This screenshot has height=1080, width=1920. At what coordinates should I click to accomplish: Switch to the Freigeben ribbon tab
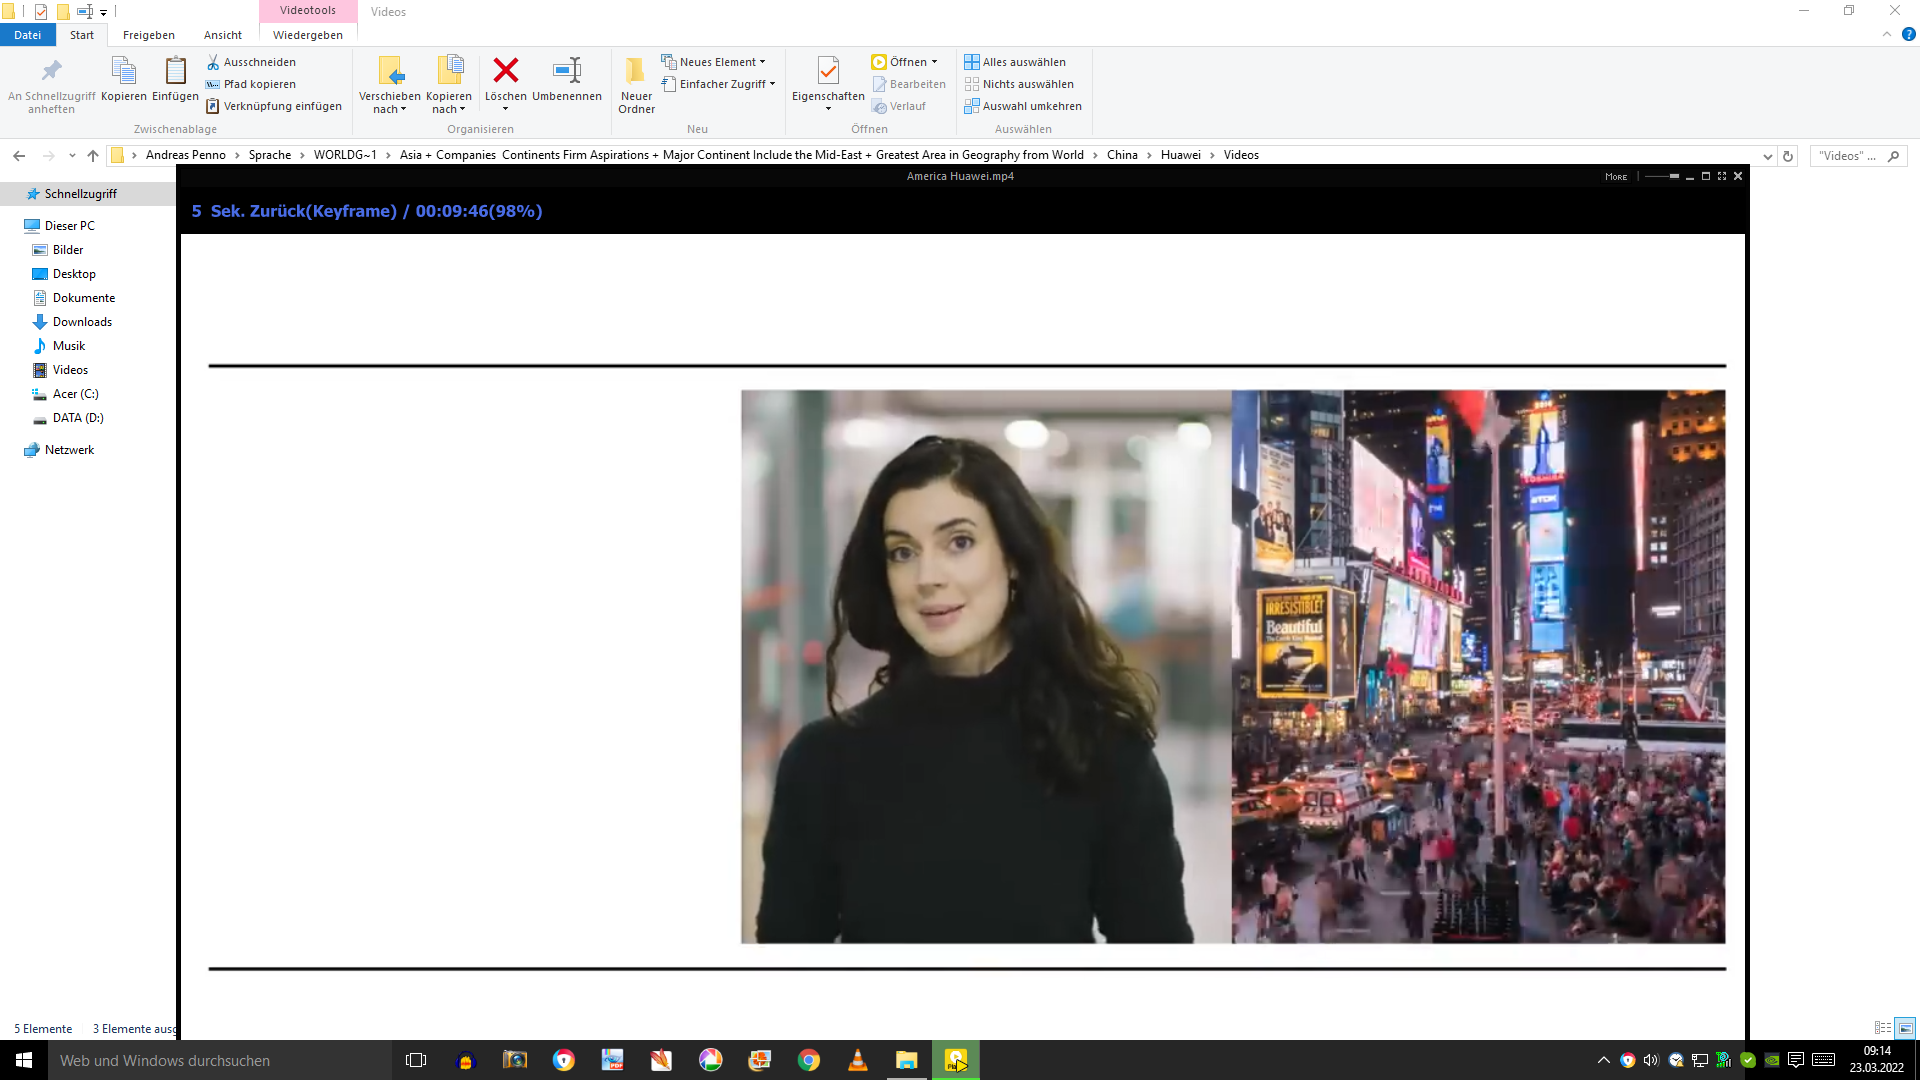click(149, 35)
